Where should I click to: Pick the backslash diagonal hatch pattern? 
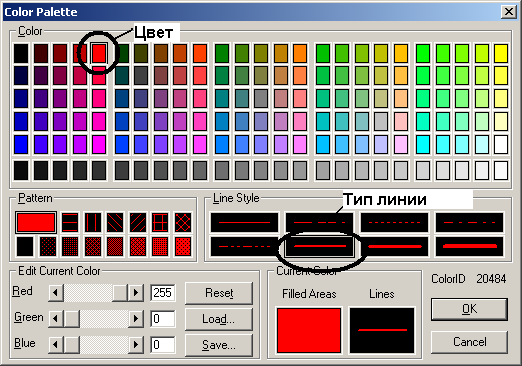tap(115, 222)
